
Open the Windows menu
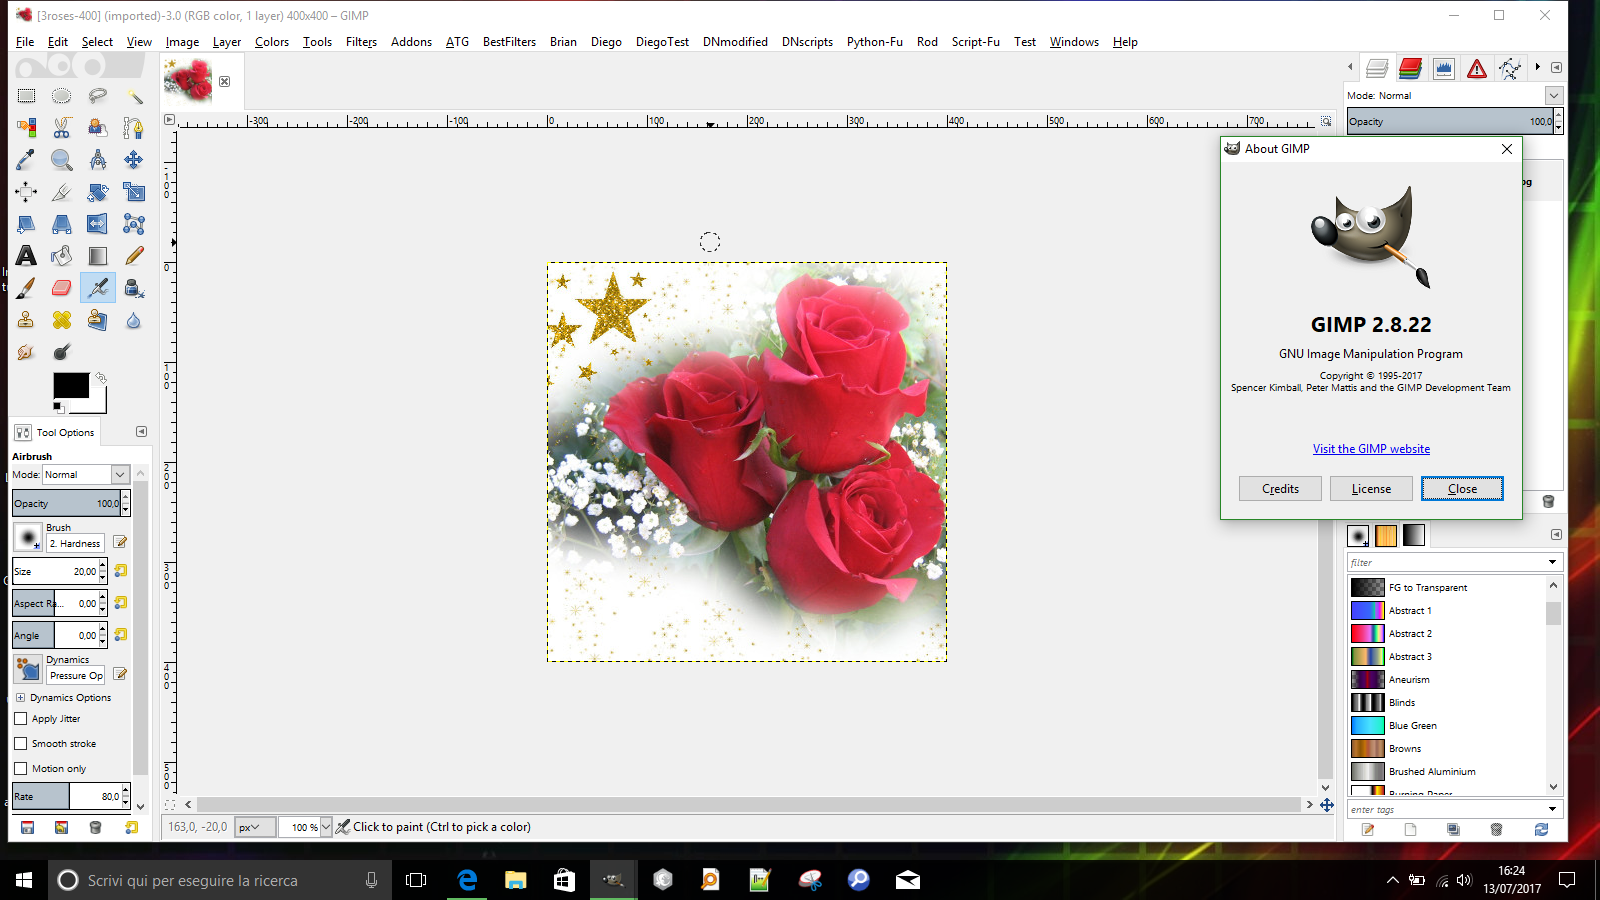click(x=1074, y=42)
